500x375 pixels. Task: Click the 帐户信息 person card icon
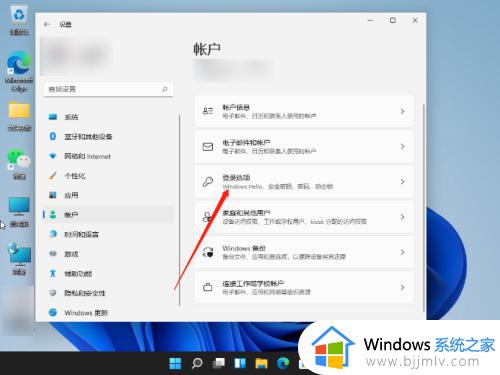[x=208, y=111]
